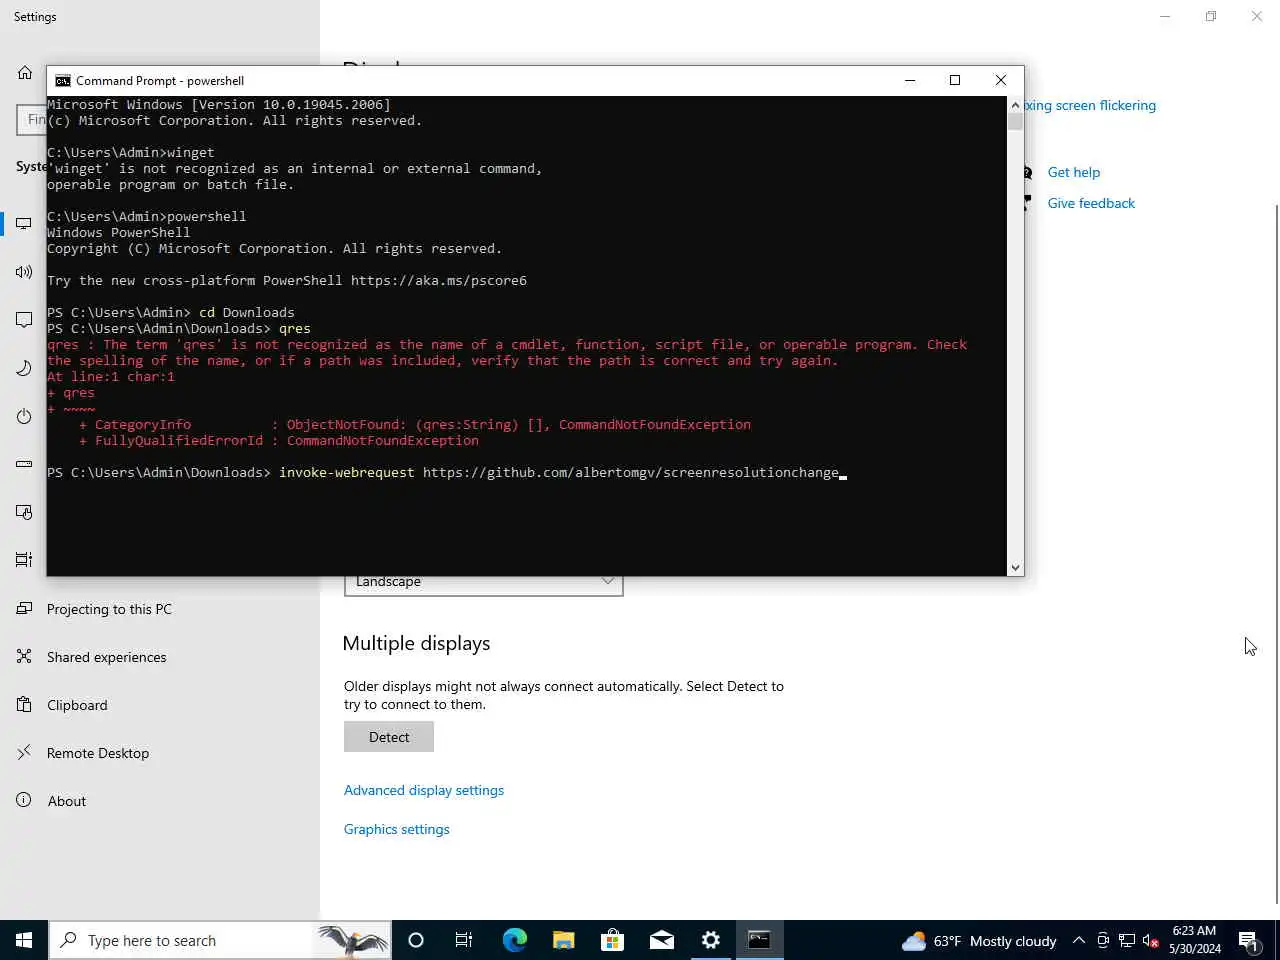The width and height of the screenshot is (1280, 960).
Task: Open Advanced display settings link
Action: (x=424, y=790)
